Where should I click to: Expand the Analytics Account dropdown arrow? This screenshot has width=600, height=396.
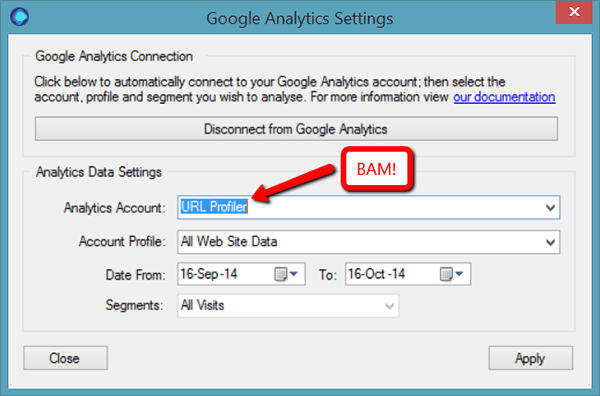pyautogui.click(x=550, y=208)
